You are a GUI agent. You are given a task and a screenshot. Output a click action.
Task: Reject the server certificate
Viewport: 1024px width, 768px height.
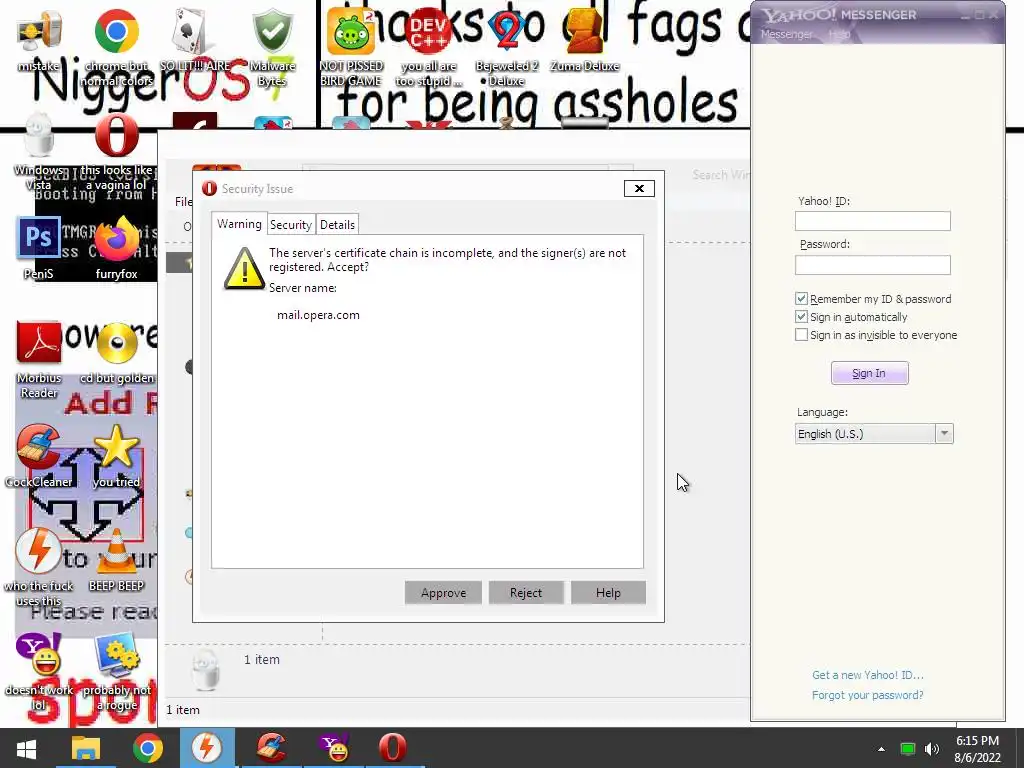click(x=526, y=593)
